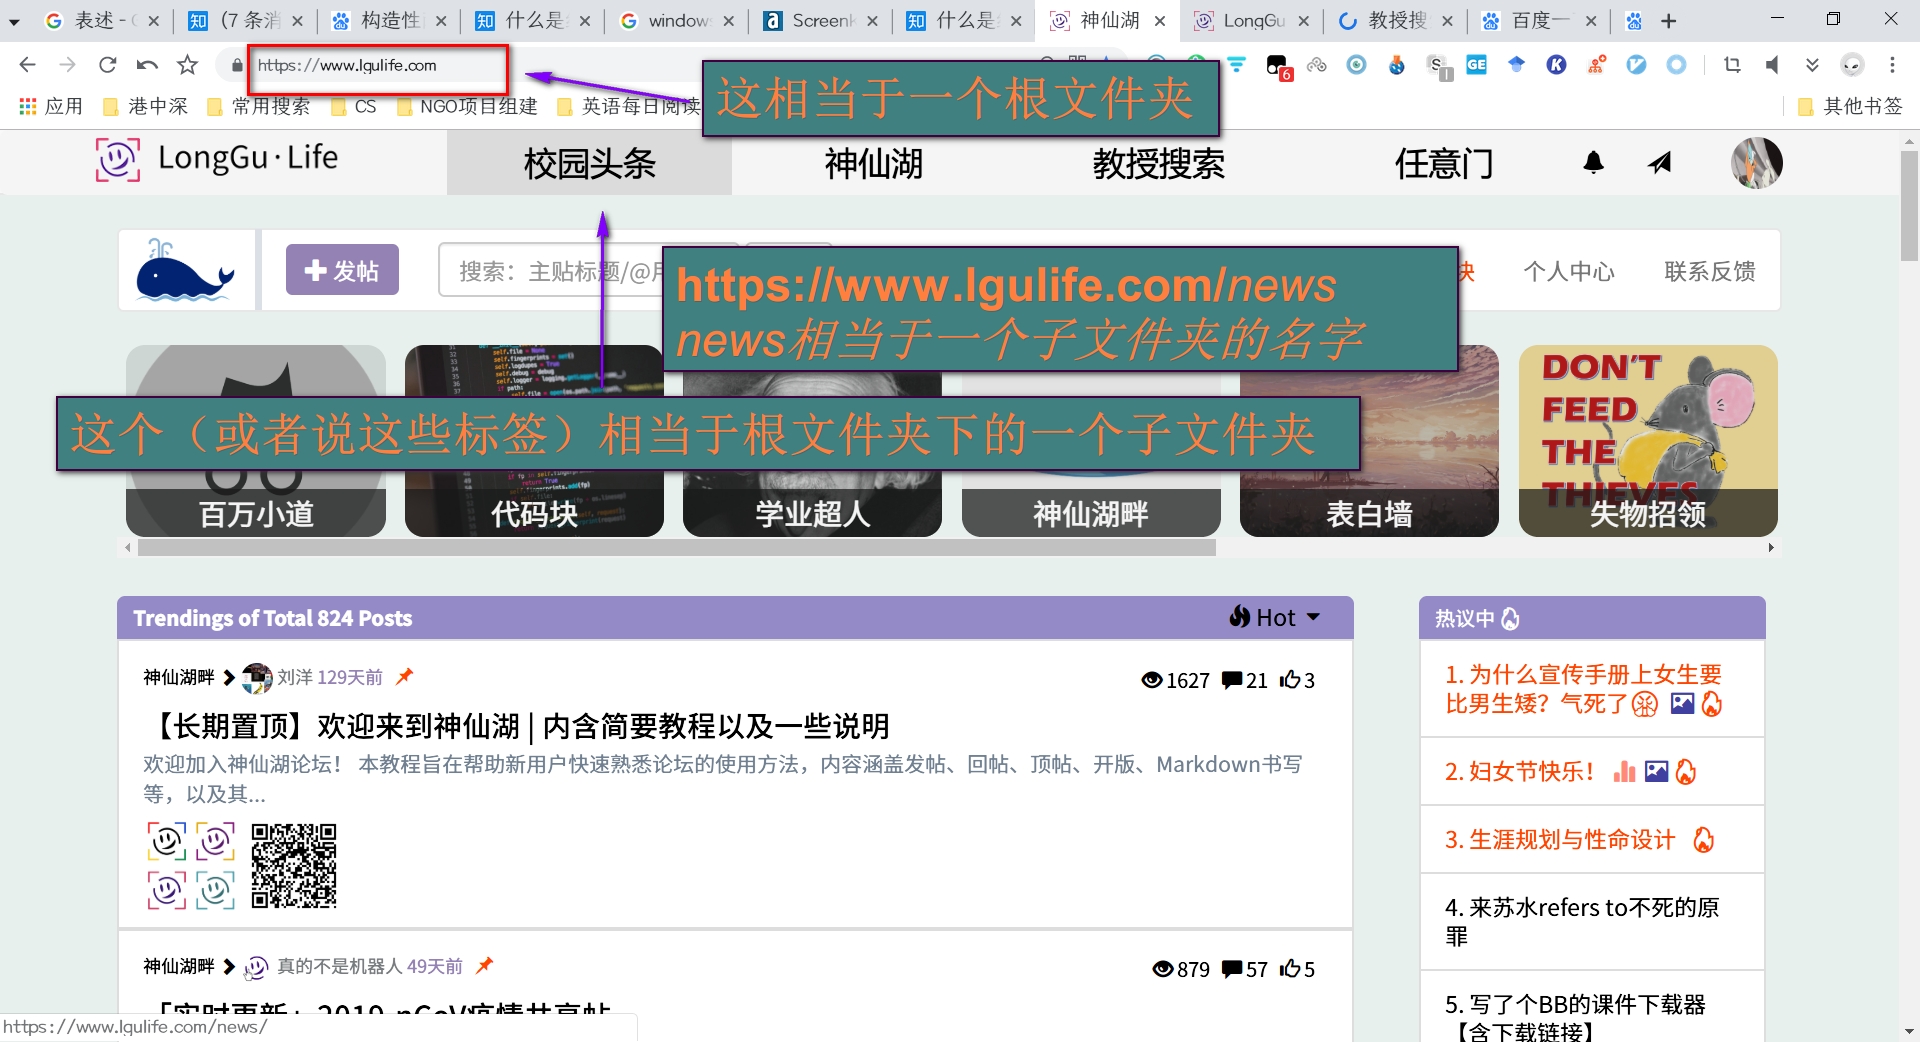This screenshot has height=1042, width=1920.
Task: Click the browser reload page icon
Action: [x=107, y=65]
